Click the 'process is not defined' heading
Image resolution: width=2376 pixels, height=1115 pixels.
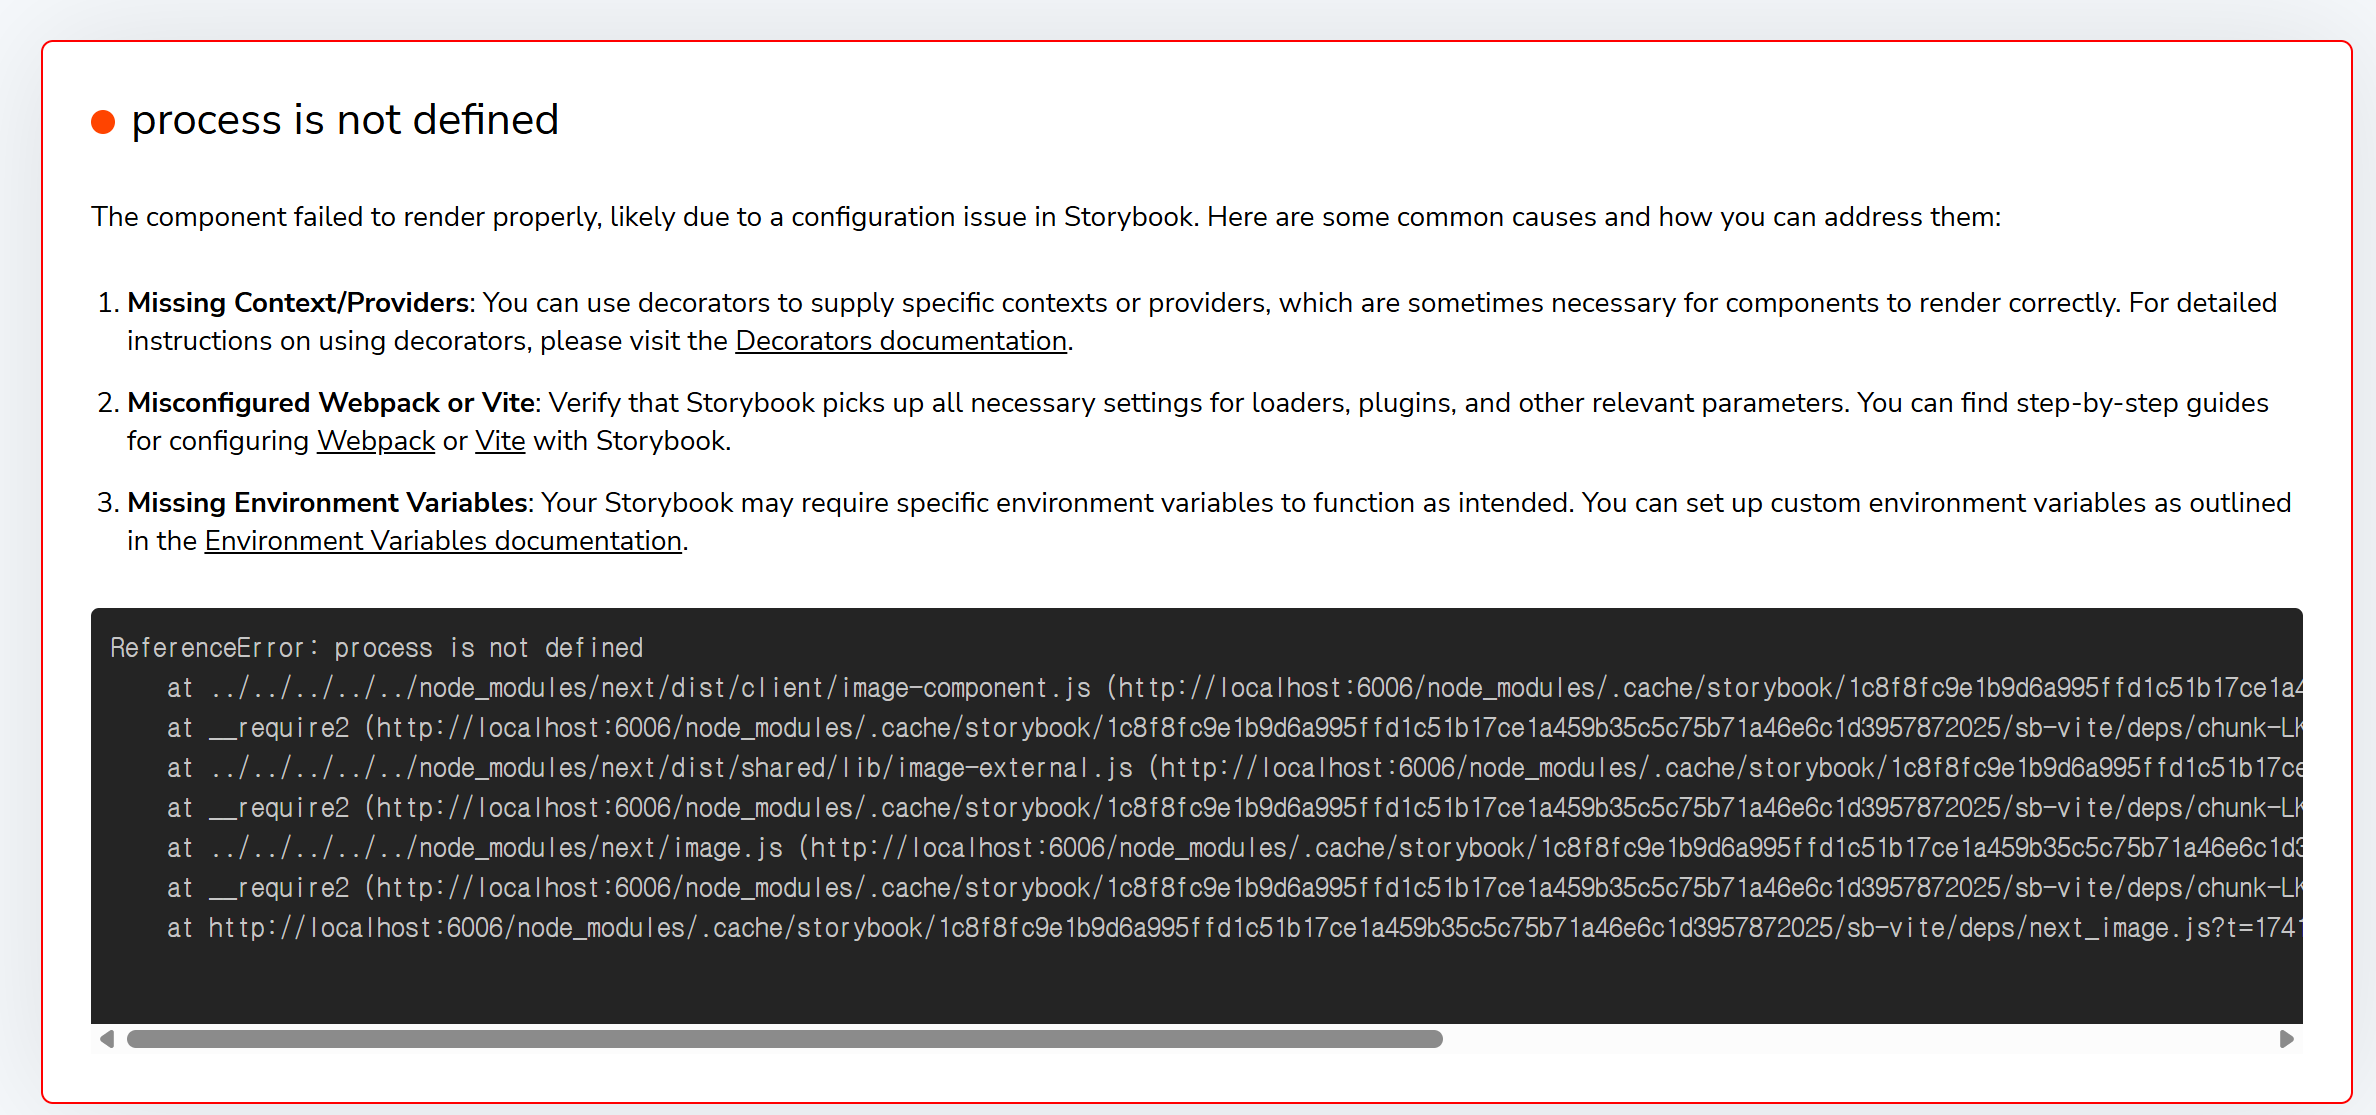(x=345, y=120)
